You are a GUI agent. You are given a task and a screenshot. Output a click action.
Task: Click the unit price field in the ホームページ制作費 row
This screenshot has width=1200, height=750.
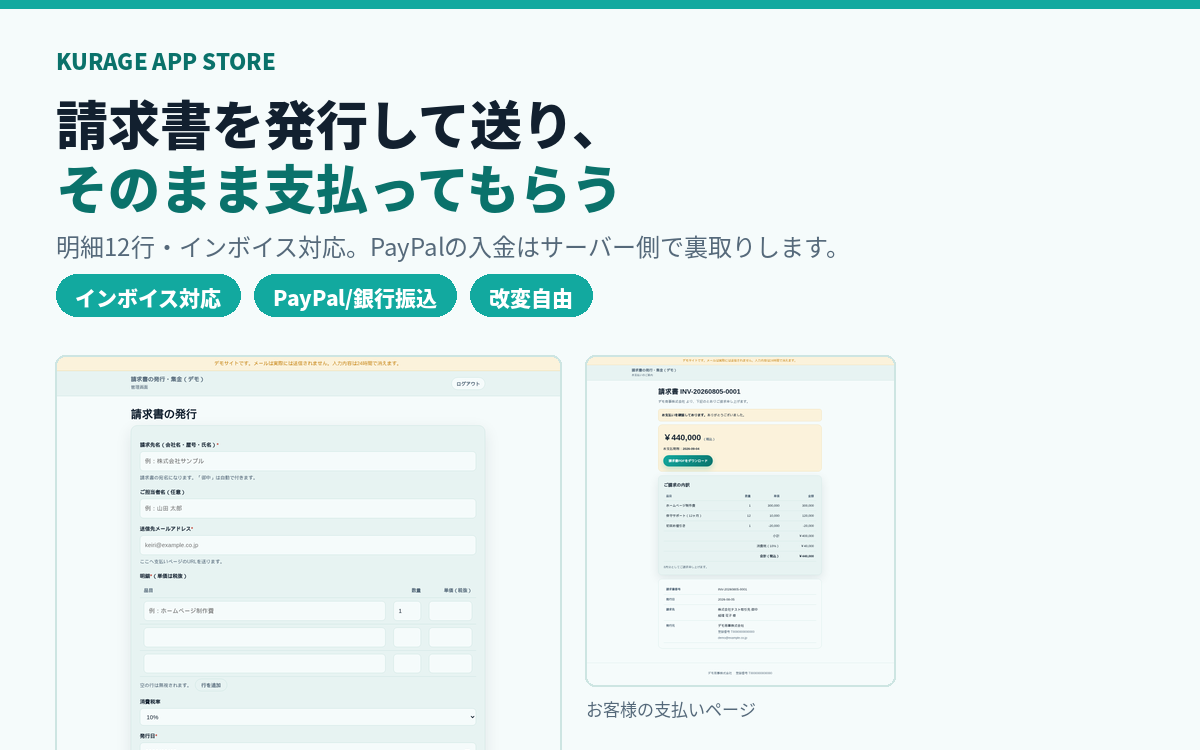[450, 610]
